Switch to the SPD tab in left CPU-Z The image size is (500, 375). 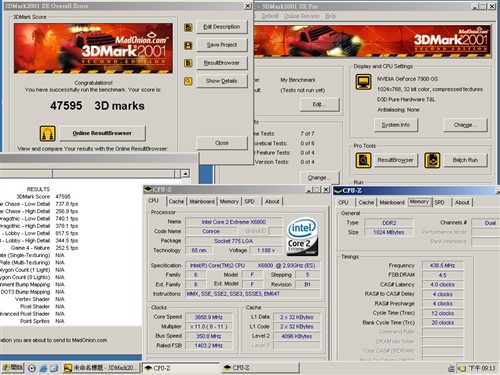[249, 201]
